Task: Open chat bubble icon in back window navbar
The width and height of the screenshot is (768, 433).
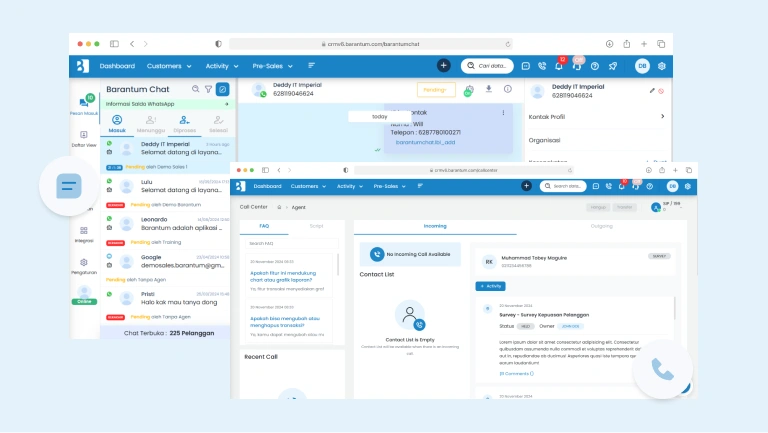Action: coord(526,66)
